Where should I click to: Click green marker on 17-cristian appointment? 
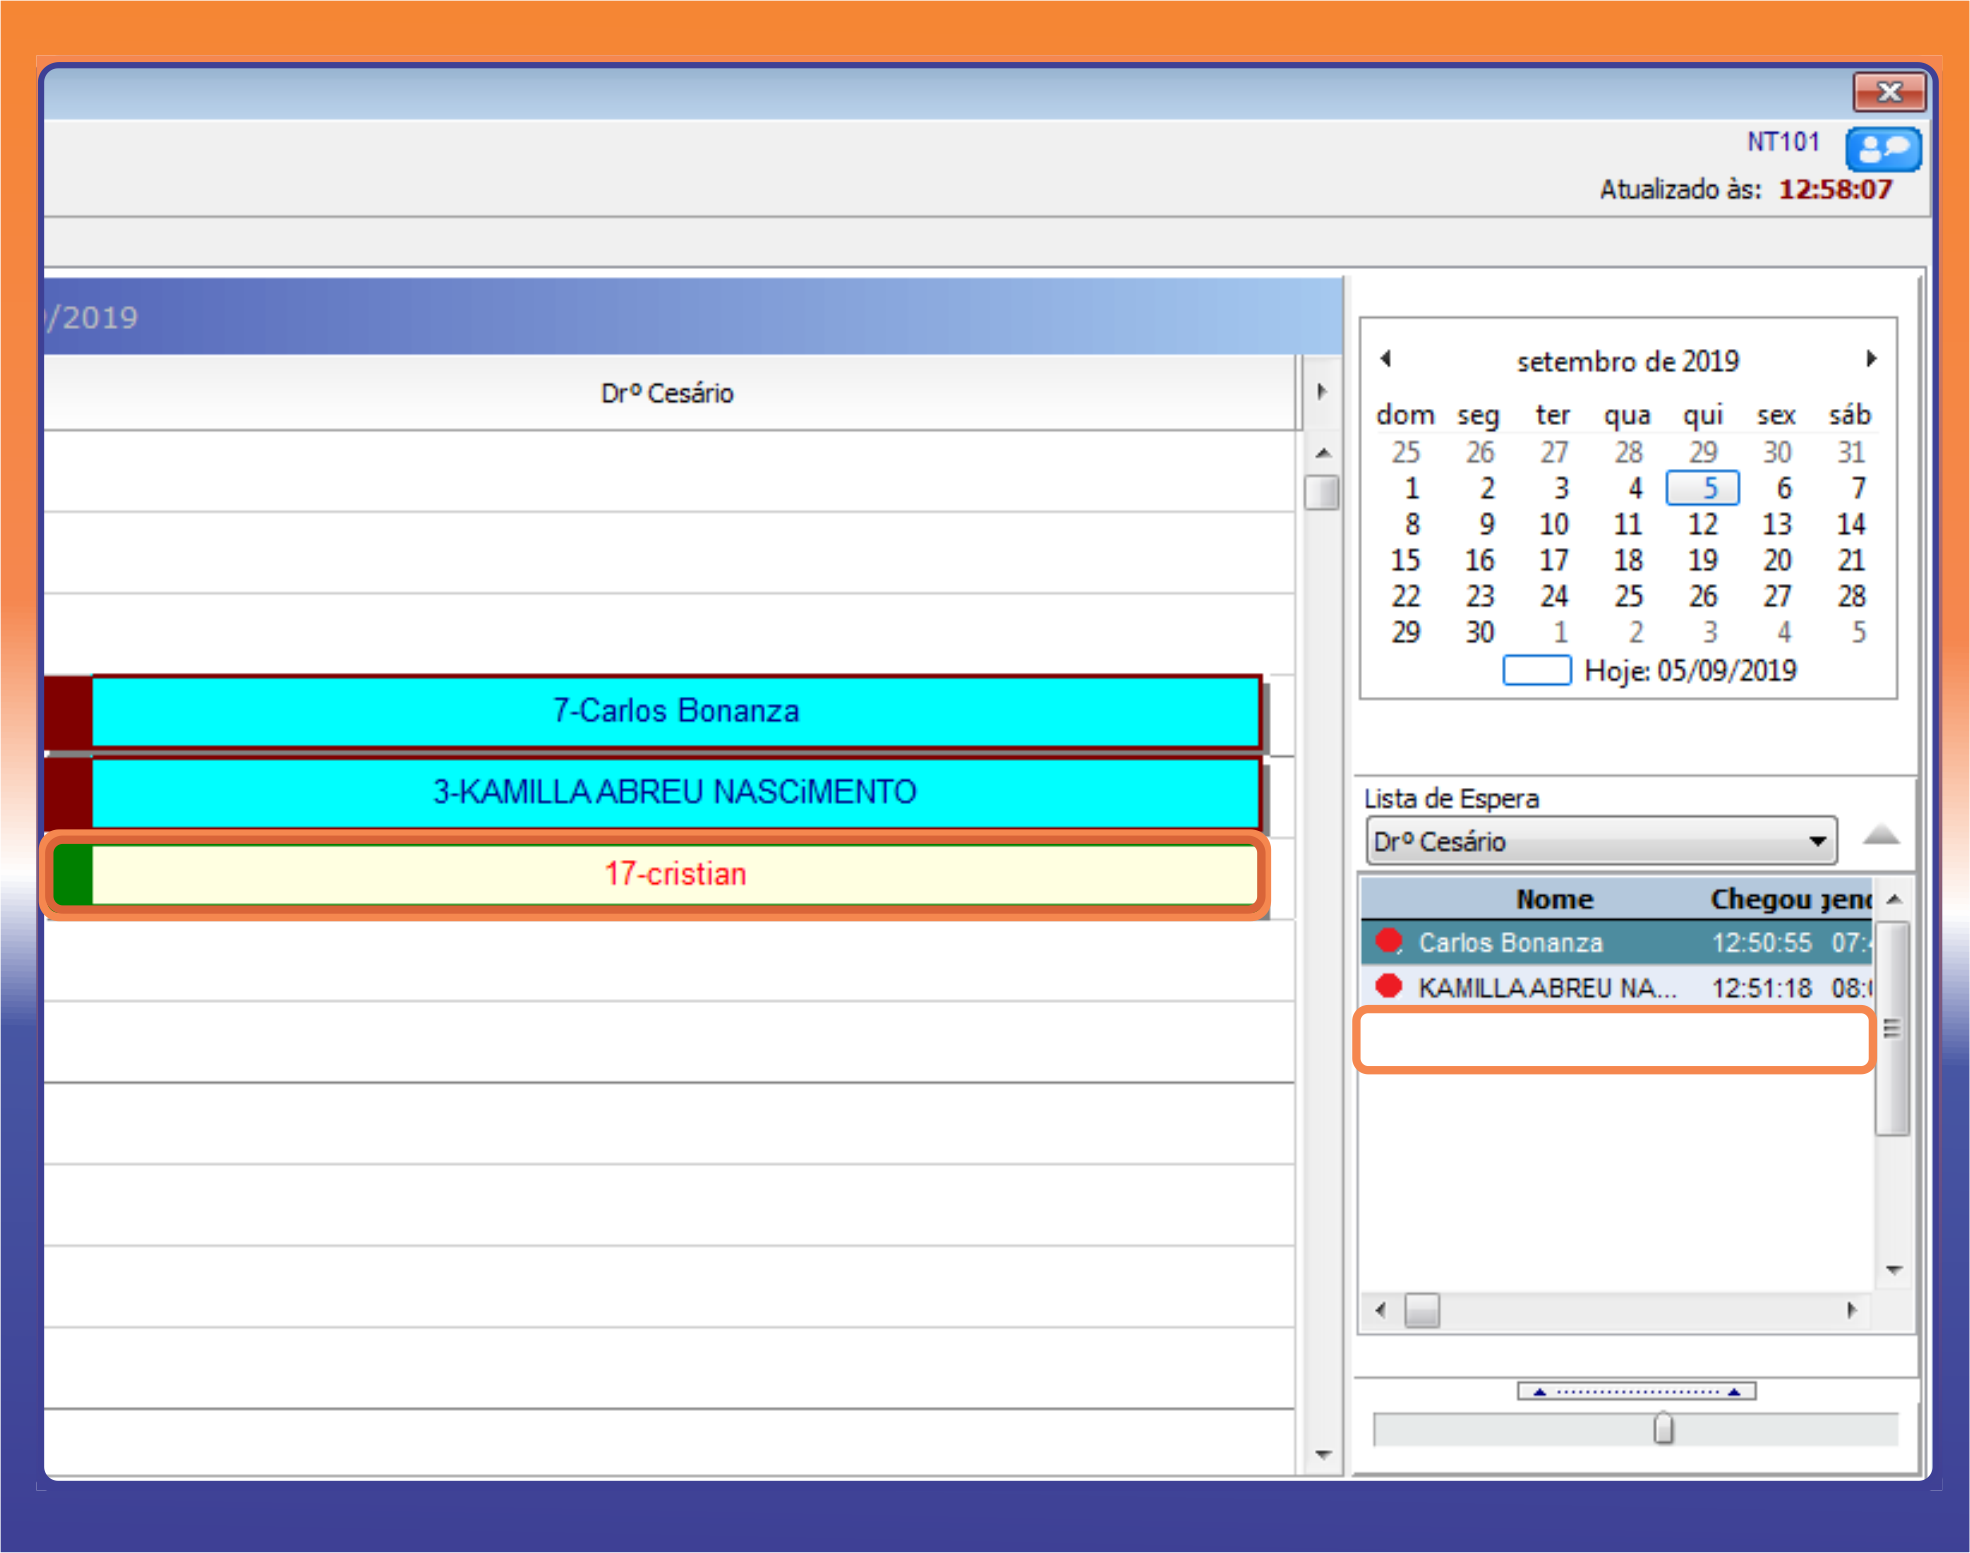click(x=72, y=874)
